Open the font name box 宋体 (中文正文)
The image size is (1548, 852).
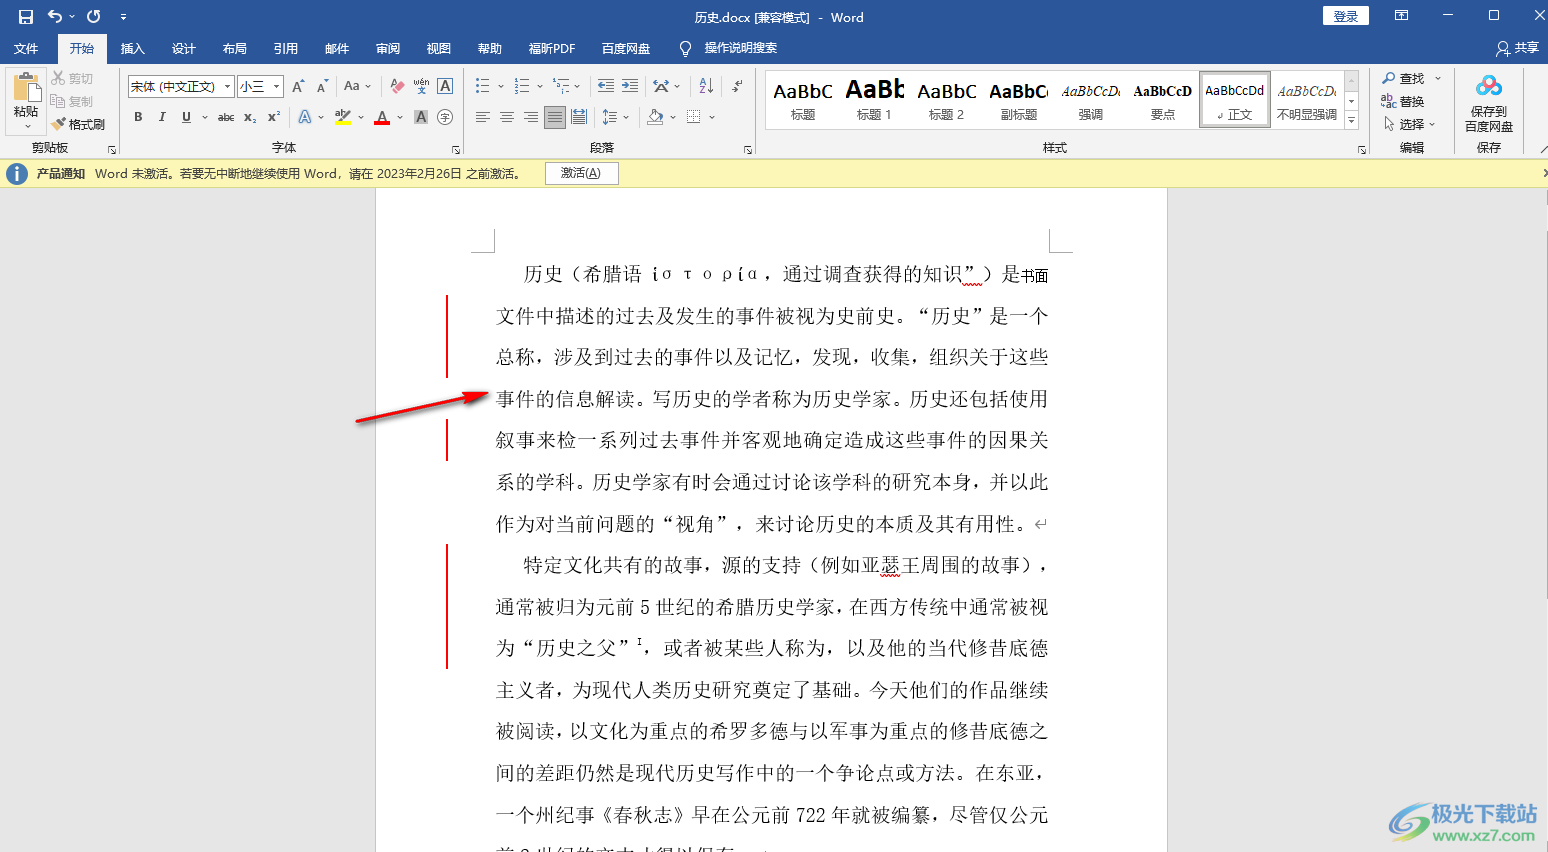click(180, 87)
